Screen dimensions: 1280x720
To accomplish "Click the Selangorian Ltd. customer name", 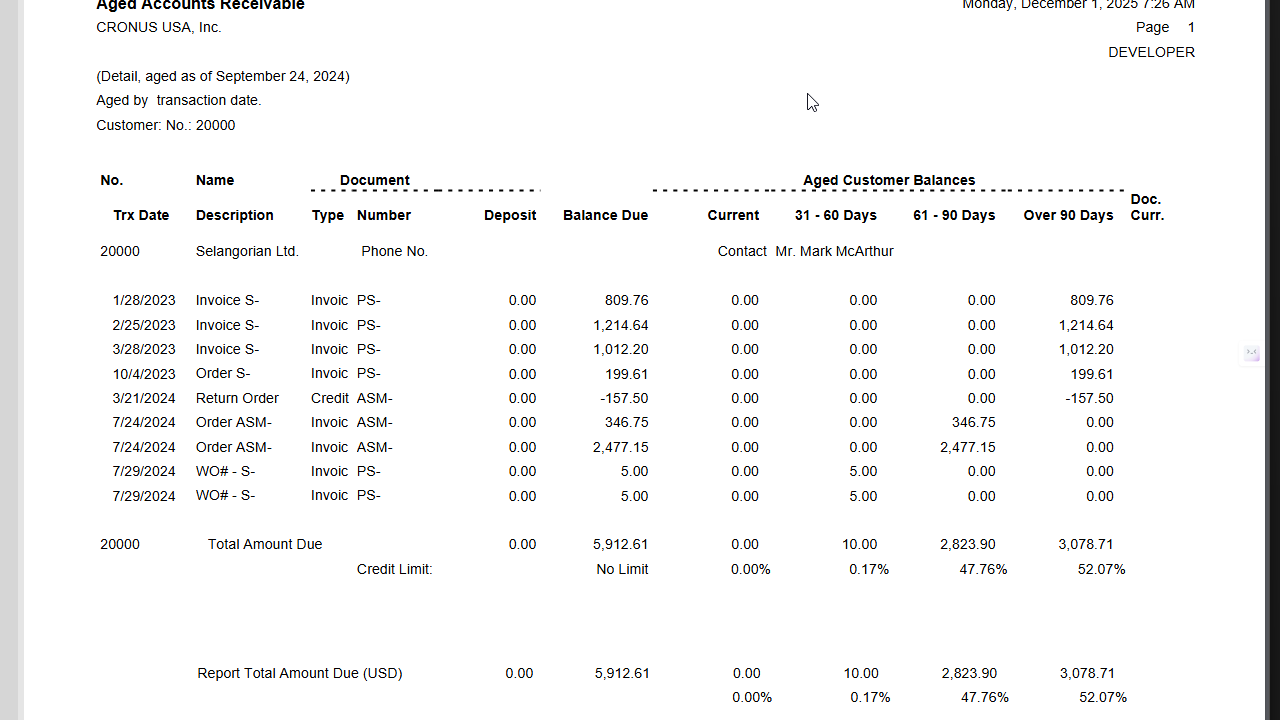I will (247, 251).
